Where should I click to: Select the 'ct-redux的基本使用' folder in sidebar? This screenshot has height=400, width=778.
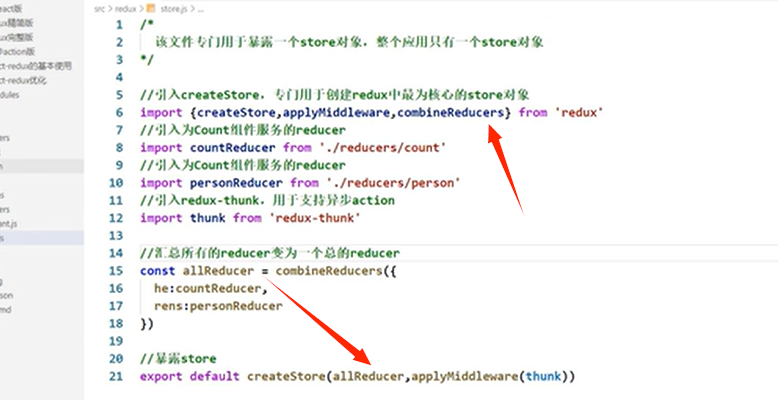tap(36, 66)
